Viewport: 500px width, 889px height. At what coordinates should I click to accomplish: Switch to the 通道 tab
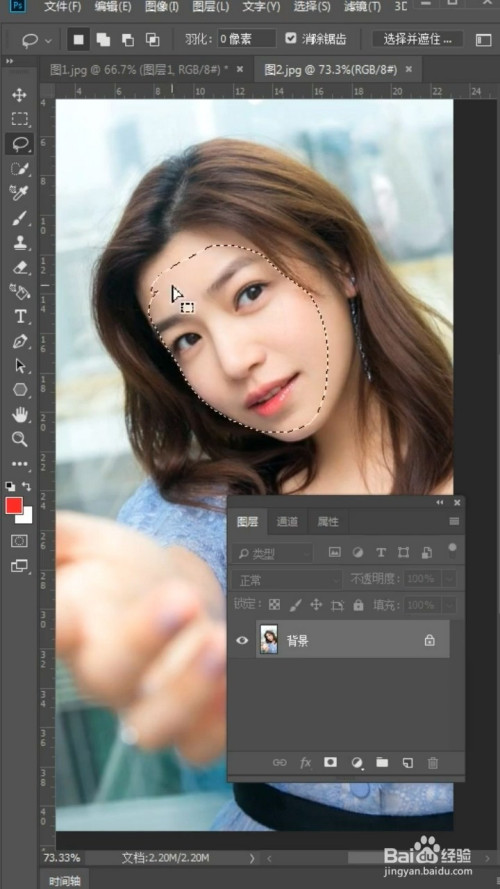tap(287, 522)
